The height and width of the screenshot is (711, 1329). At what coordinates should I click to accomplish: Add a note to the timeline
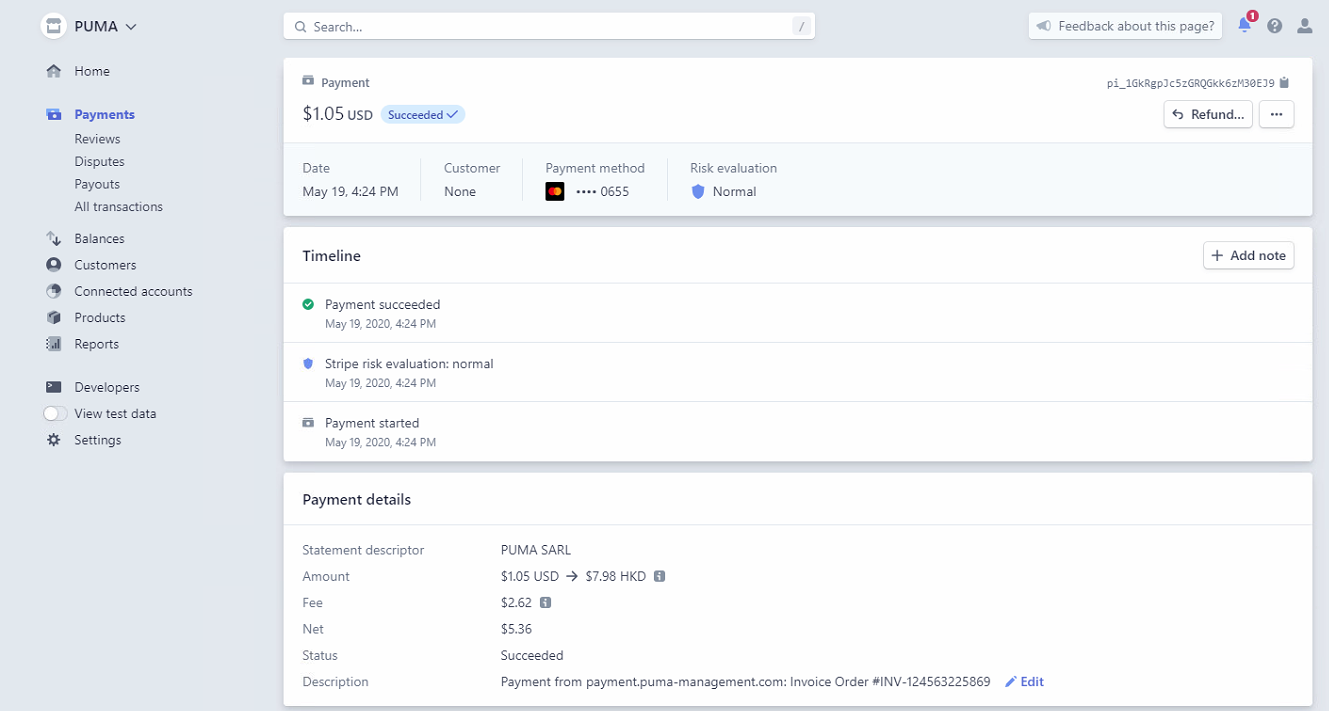click(1248, 256)
